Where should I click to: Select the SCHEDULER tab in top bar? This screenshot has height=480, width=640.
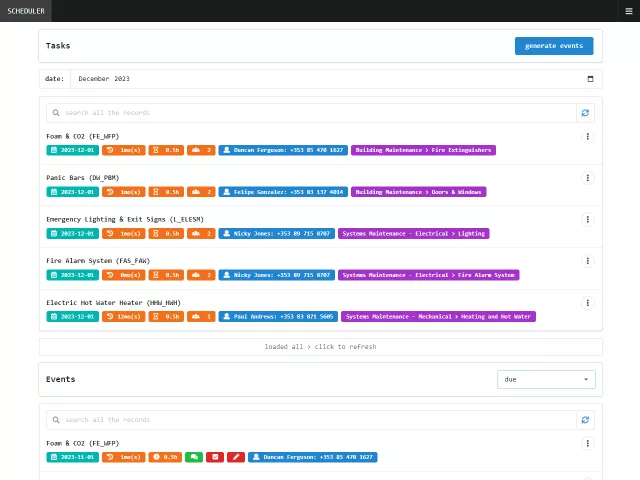[x=23, y=10]
